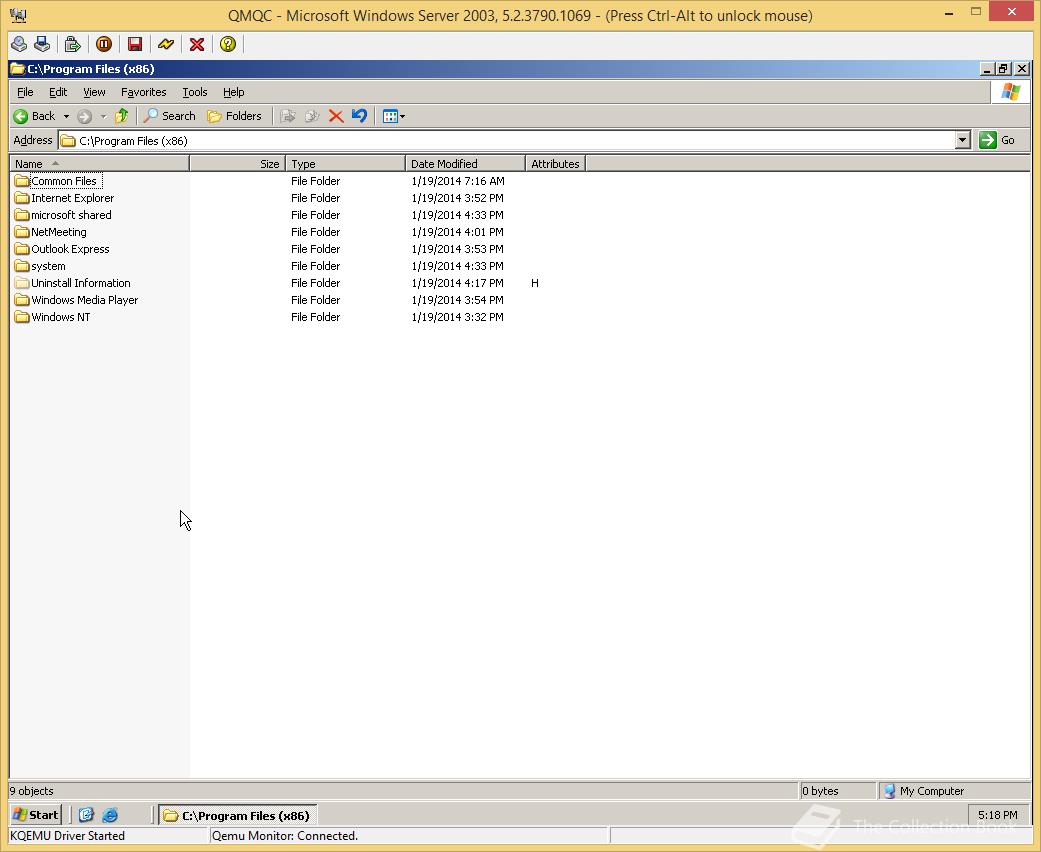The image size is (1041, 852).
Task: Open the Back history dropdown arrow
Action: pos(66,116)
